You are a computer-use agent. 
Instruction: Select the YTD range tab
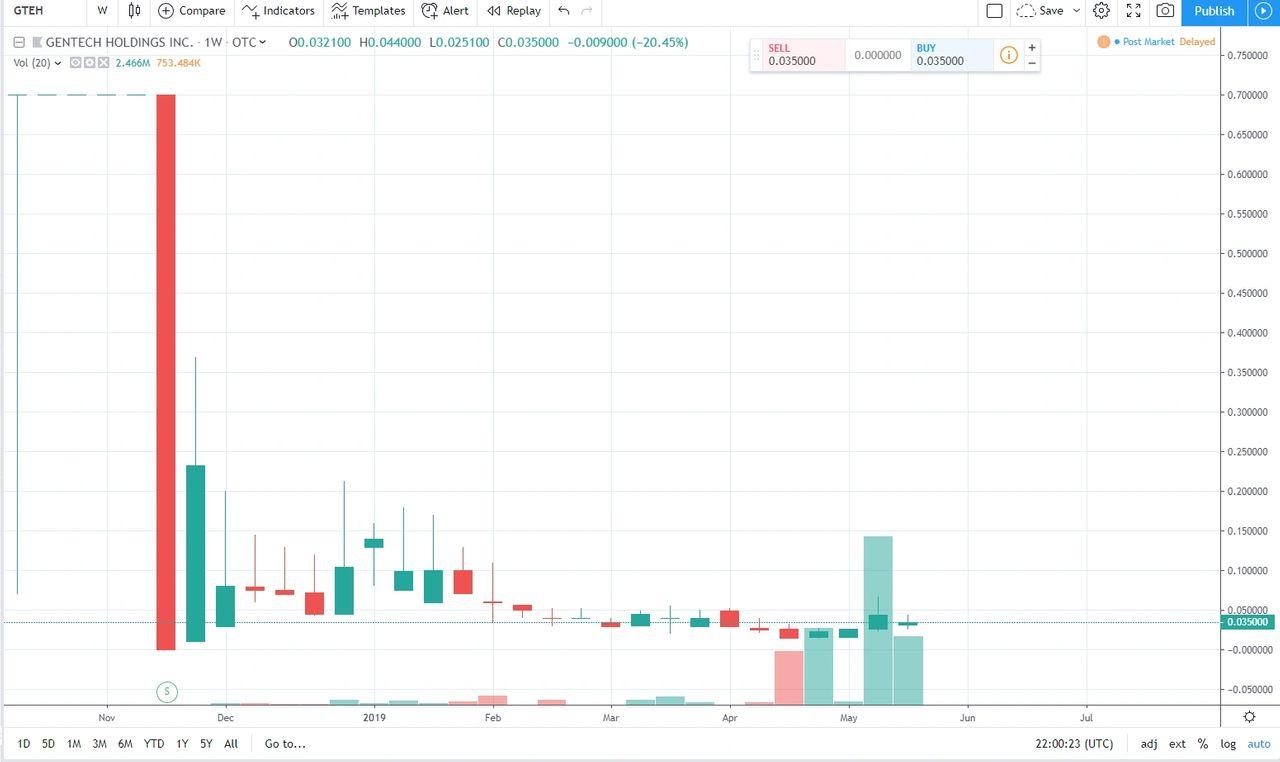pyautogui.click(x=153, y=744)
